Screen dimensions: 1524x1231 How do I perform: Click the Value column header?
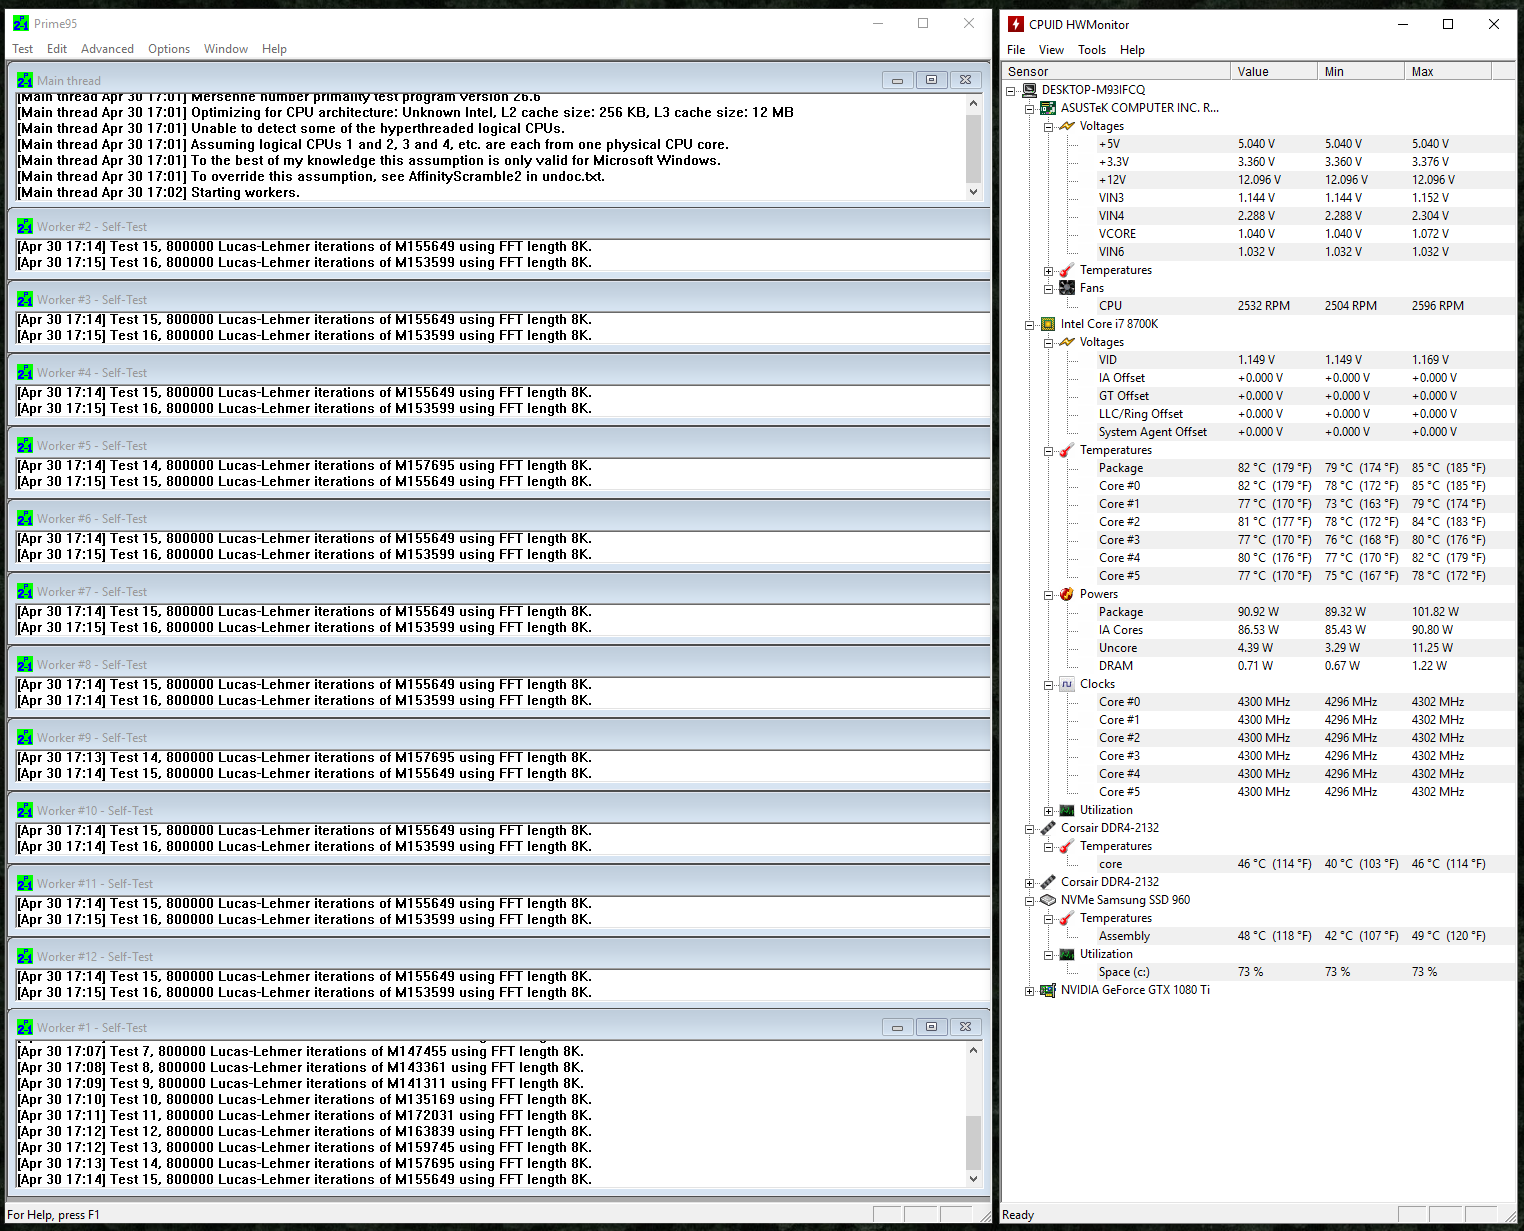click(x=1272, y=71)
